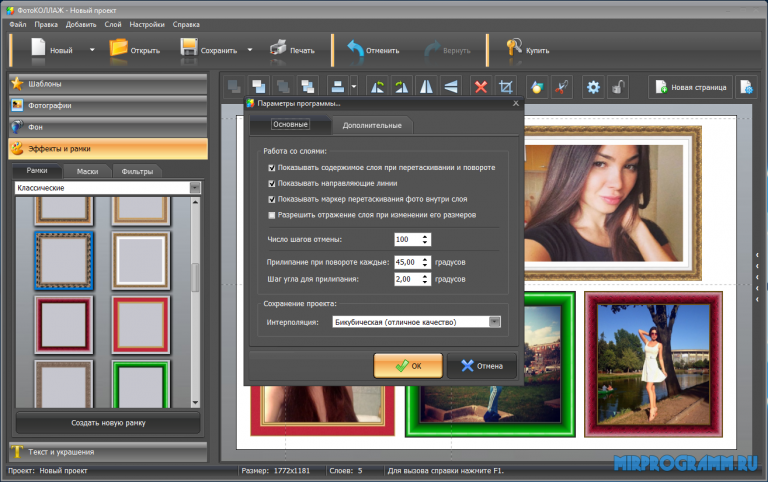Open layer settings gear icon
The height and width of the screenshot is (482, 768).
click(593, 87)
